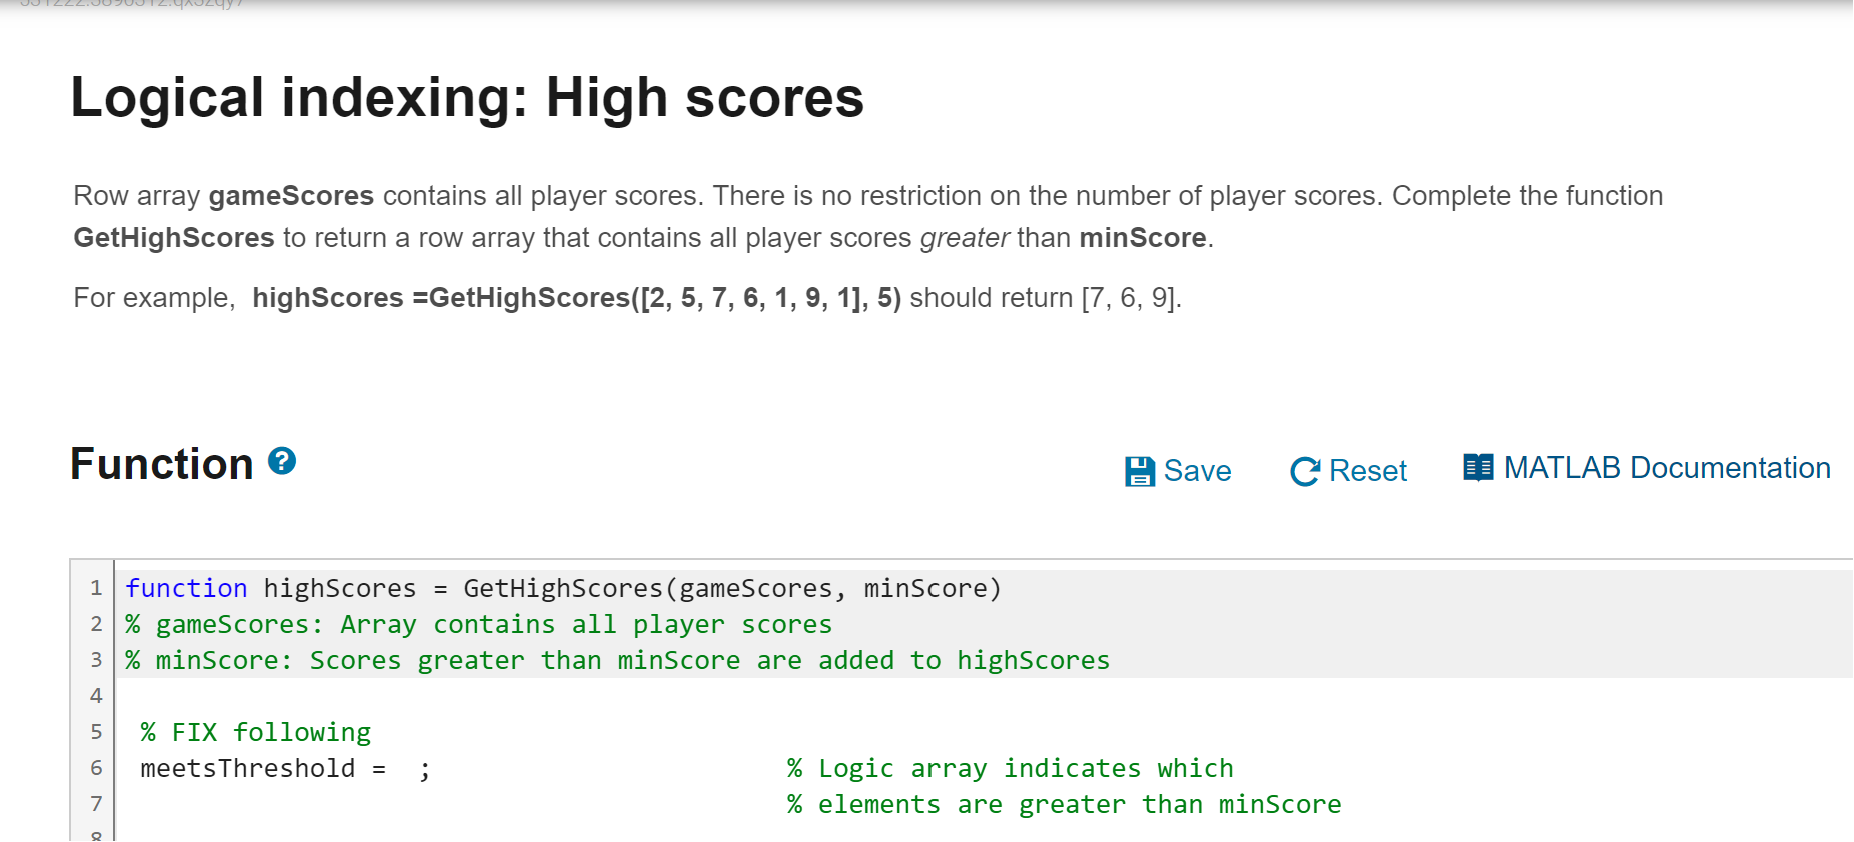
Task: Save the function code
Action: 1178,471
